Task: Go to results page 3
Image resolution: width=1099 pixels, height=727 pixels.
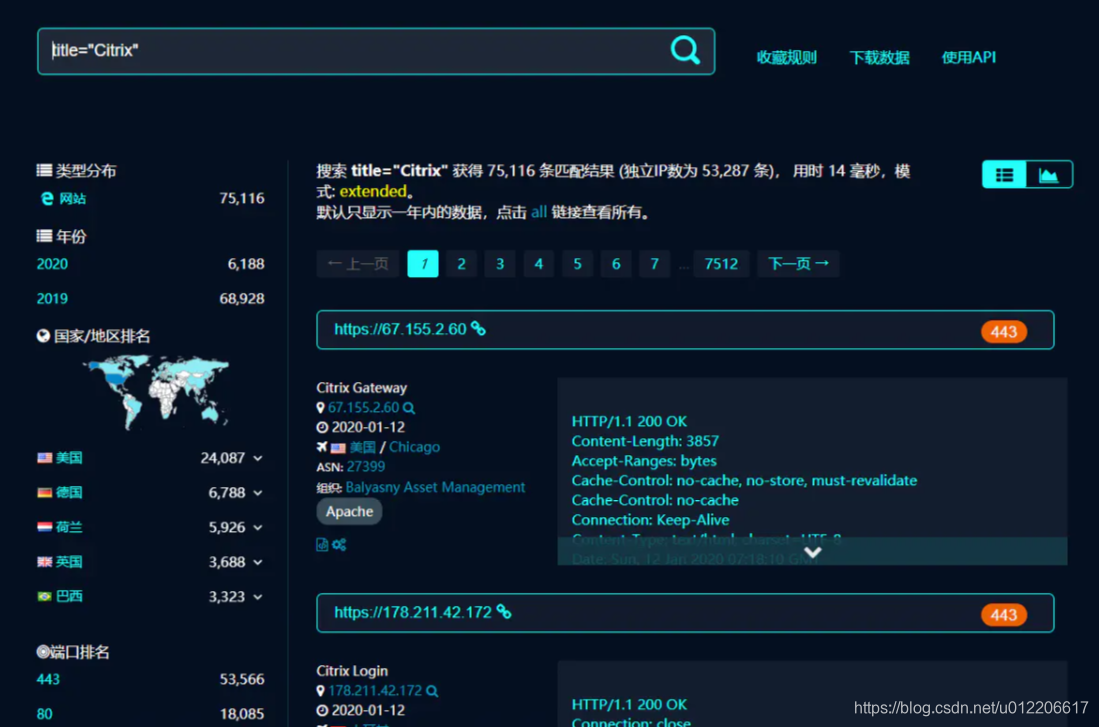Action: 500,264
